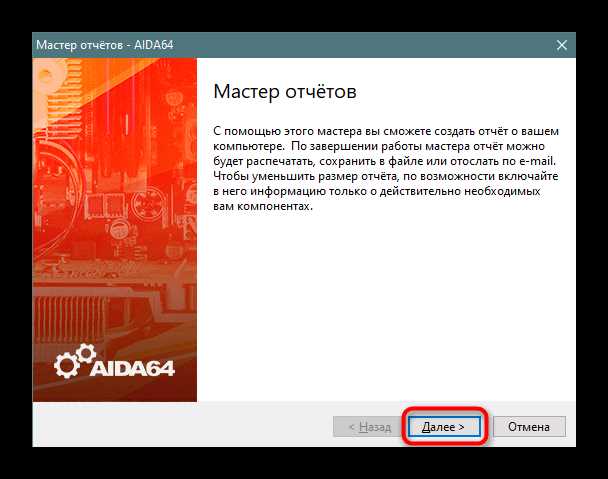Viewport: 608px width, 479px height.
Task: Click the disabled < Назад button
Action: pos(368,427)
